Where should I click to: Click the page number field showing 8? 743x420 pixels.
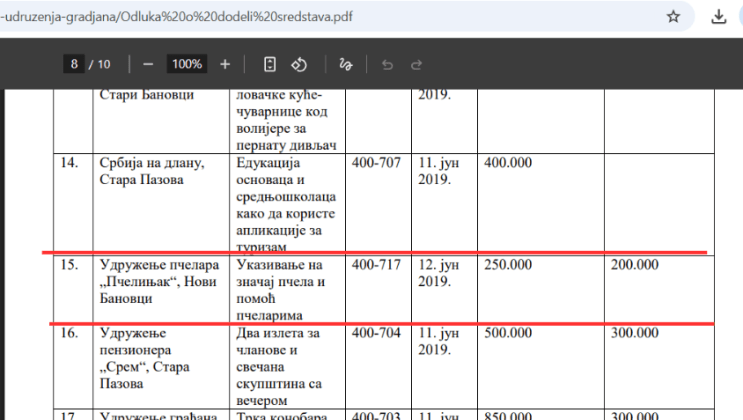pos(74,64)
